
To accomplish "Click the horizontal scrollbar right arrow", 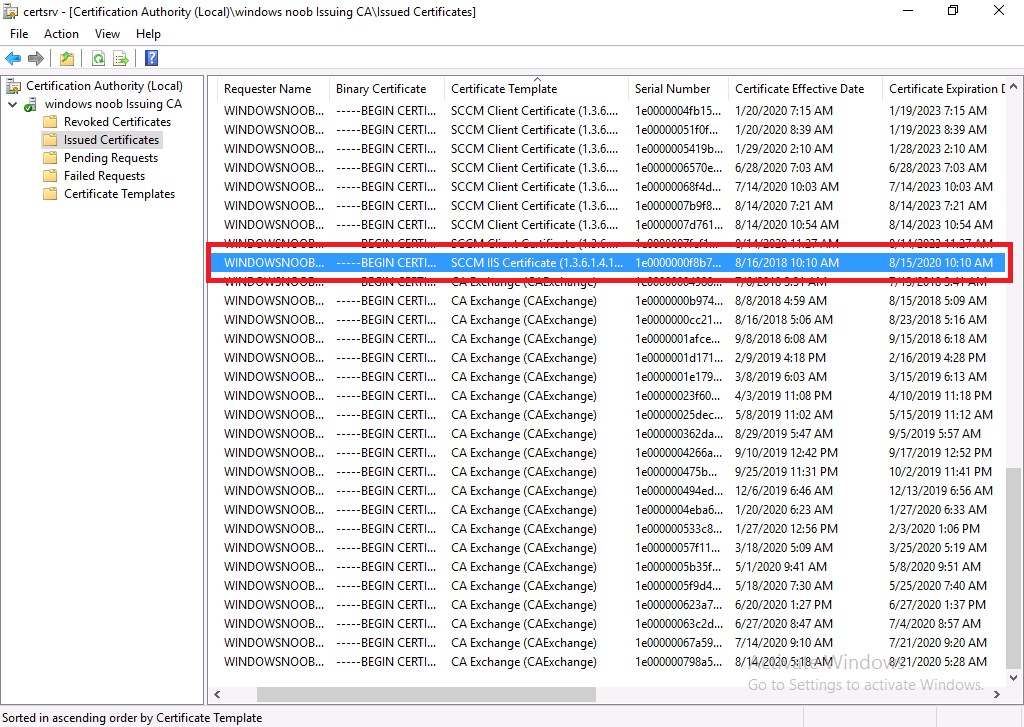I will (997, 694).
